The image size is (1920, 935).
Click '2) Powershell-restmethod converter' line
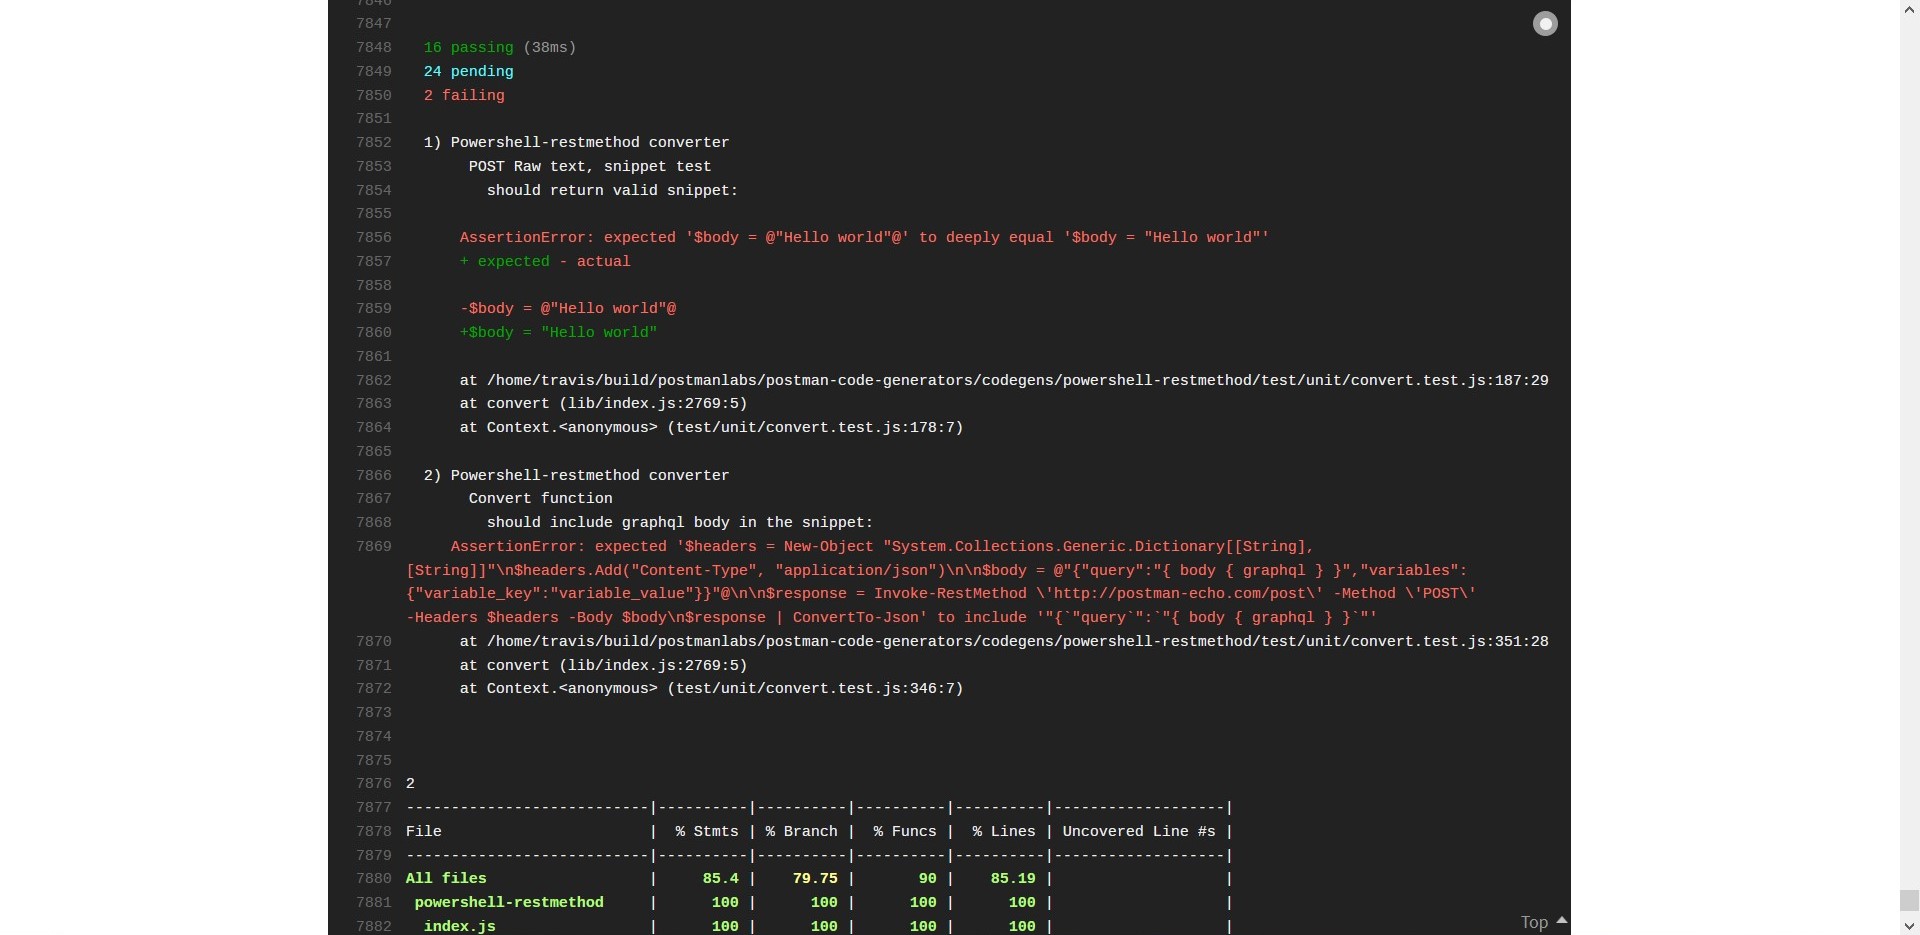pyautogui.click(x=576, y=476)
